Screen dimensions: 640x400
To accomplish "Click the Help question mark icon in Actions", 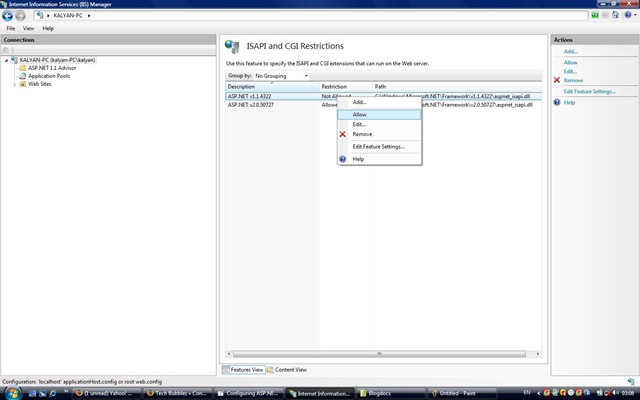I will pyautogui.click(x=556, y=102).
